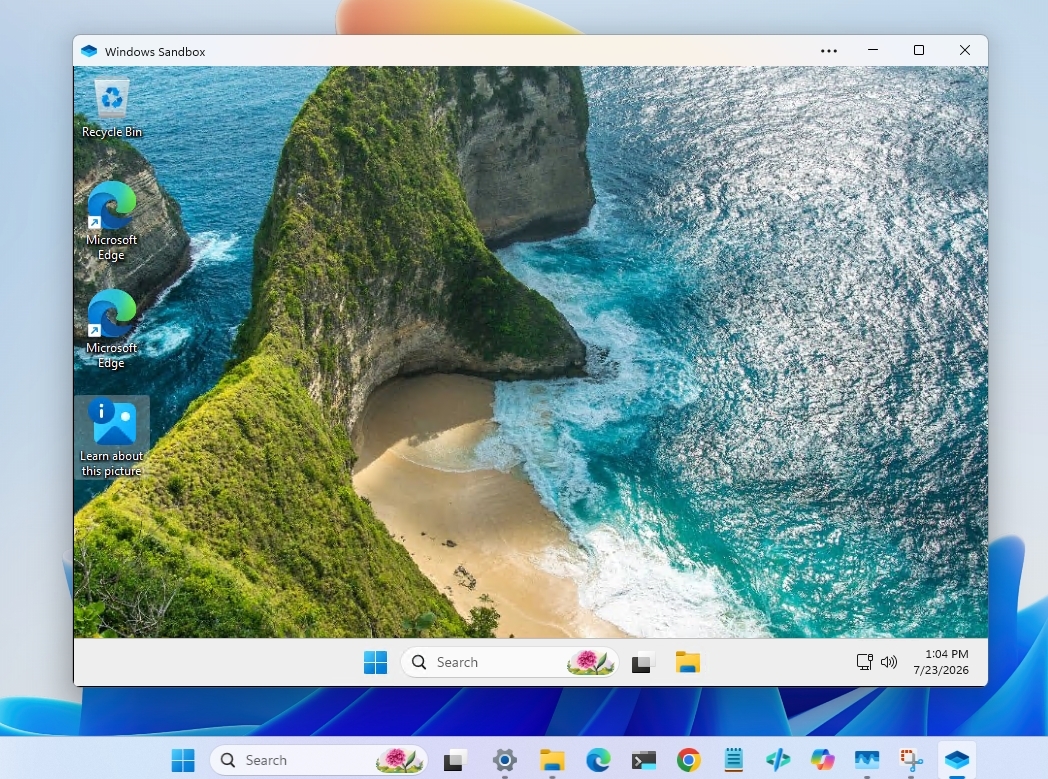Click the flower highlight in Sandbox search
Viewport: 1048px width, 779px height.
pos(590,662)
